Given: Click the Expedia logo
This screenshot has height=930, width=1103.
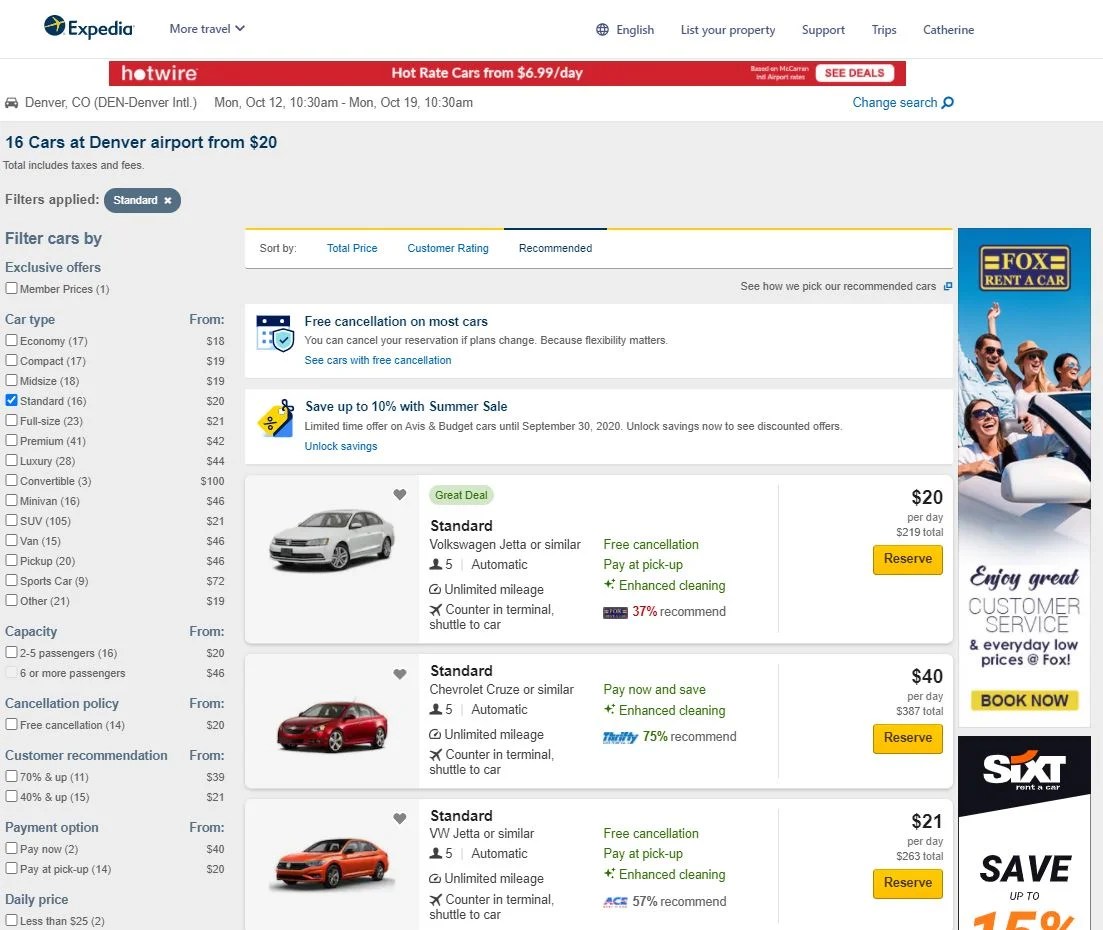Looking at the screenshot, I should point(88,28).
